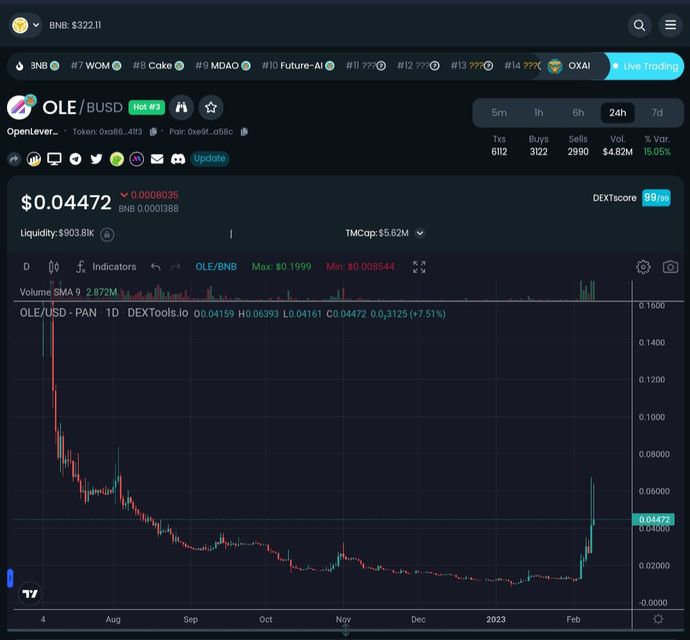Viewport: 690px width, 640px height.
Task: Select the 5m stats tab
Action: [x=499, y=113]
